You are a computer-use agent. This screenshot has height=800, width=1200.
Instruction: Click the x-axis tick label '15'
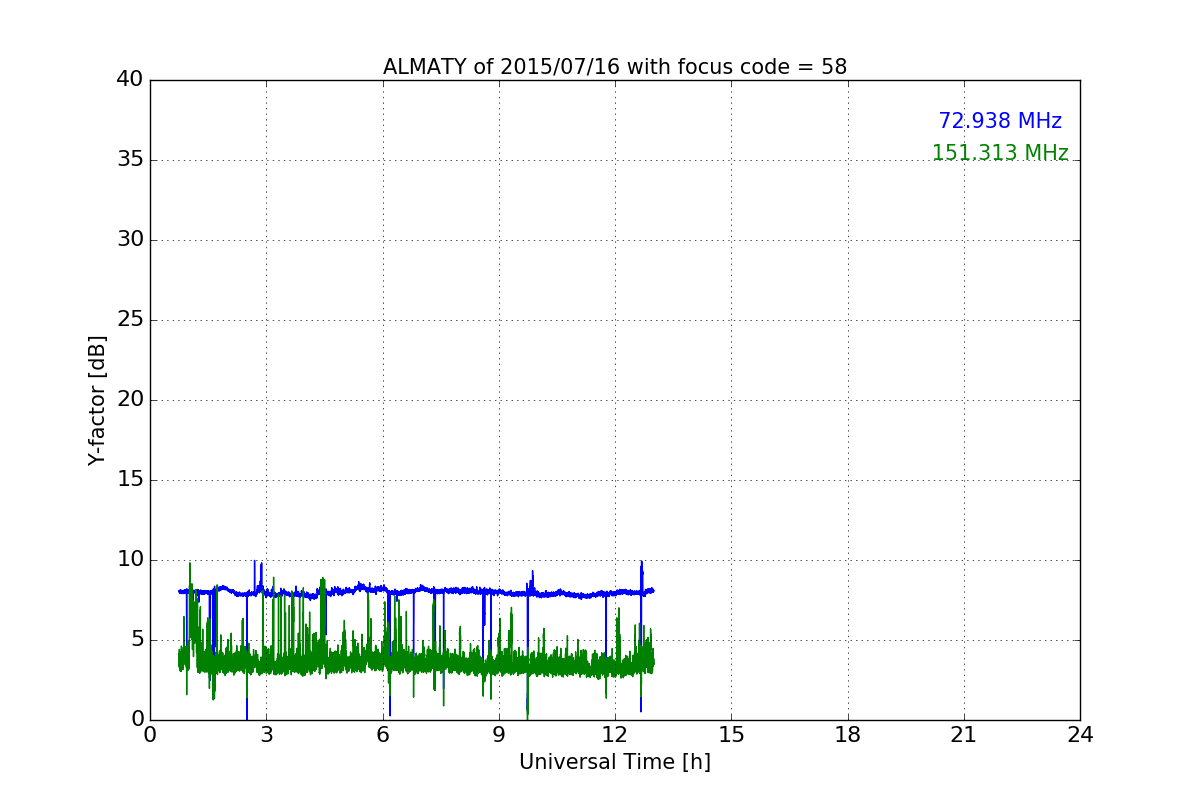coord(731,735)
